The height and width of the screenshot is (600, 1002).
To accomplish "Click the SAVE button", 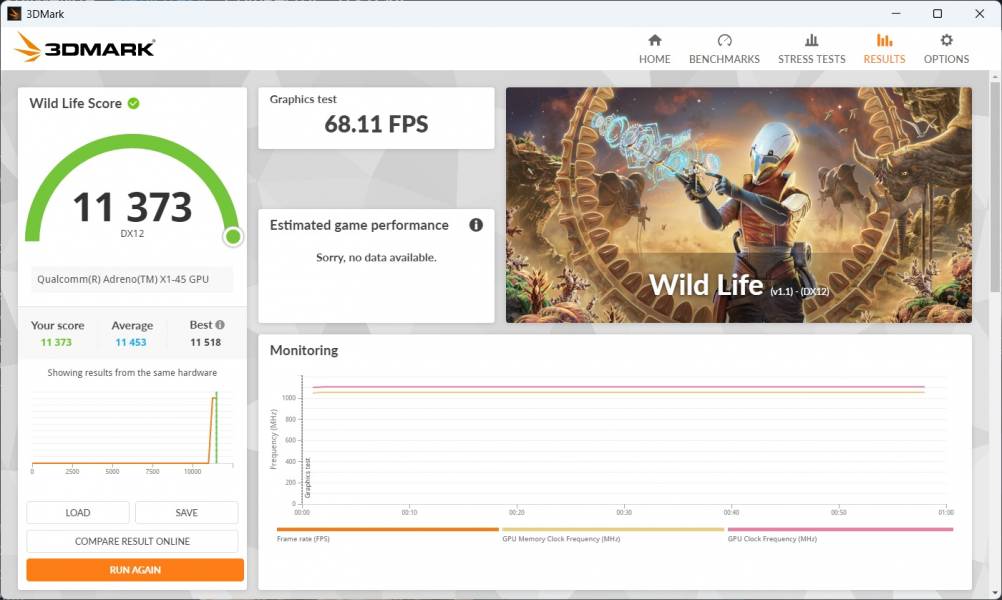I will [x=187, y=512].
